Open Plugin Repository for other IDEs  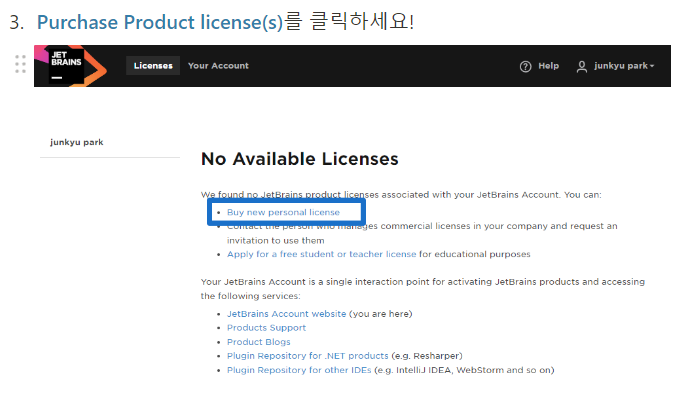[299, 370]
